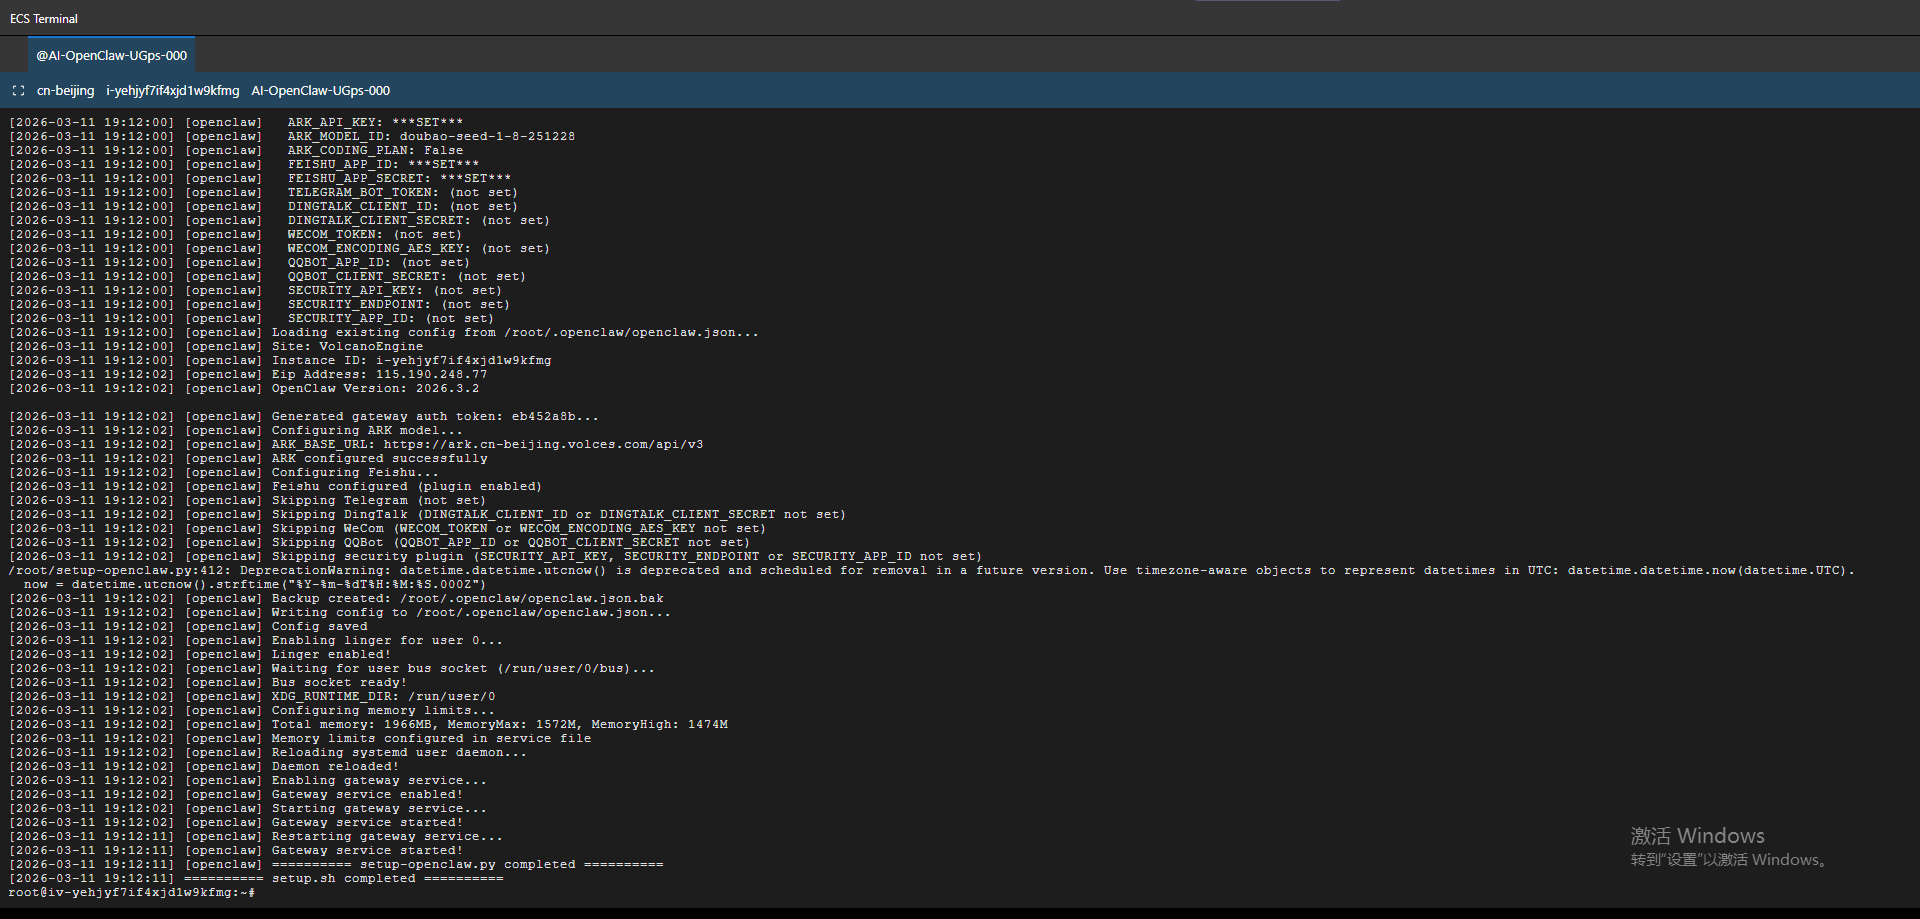Click the ECS Terminal title
This screenshot has width=1920, height=919.
click(44, 19)
